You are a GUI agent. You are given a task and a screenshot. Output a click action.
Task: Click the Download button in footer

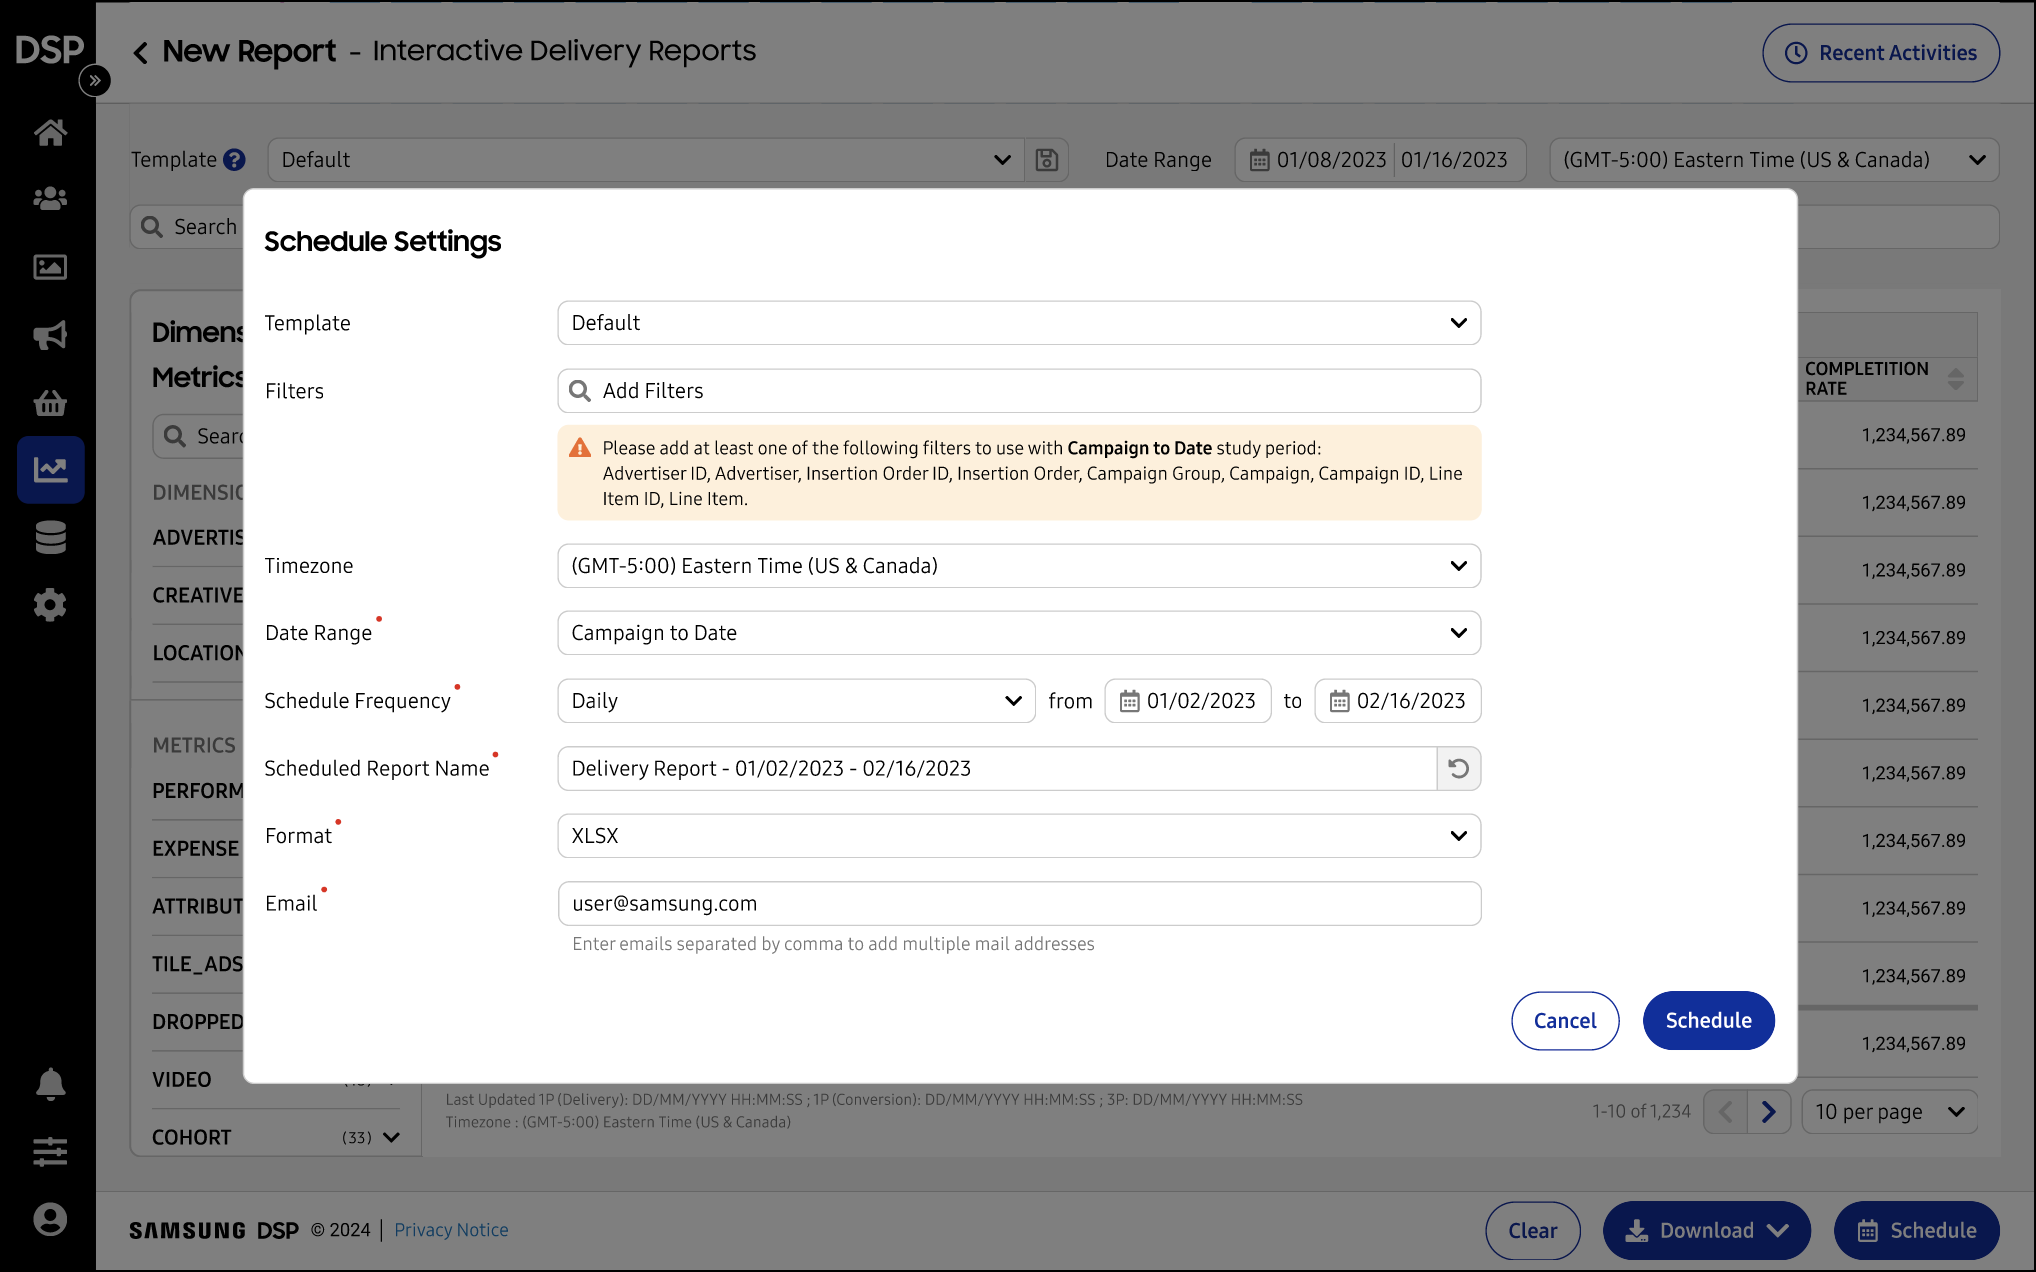[x=1707, y=1231]
